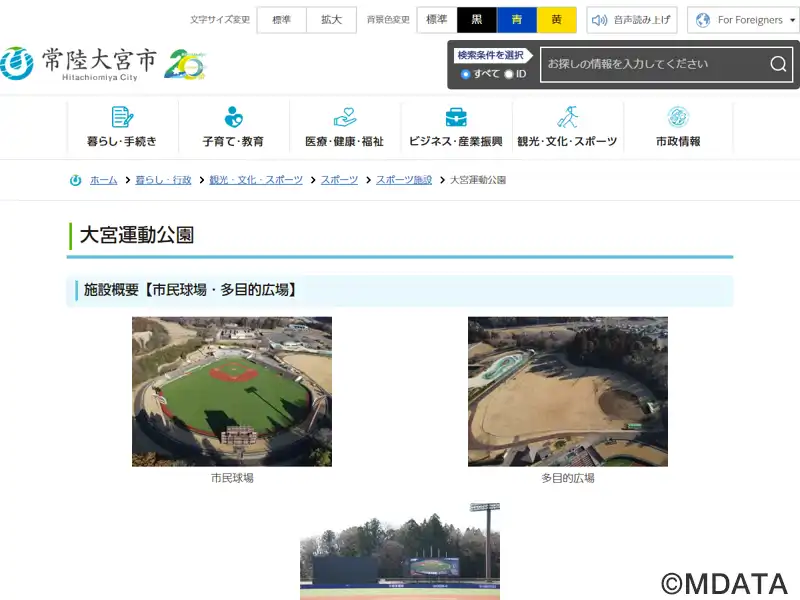
Task: Click the breadcrumb home city icon
Action: pyautogui.click(x=76, y=180)
